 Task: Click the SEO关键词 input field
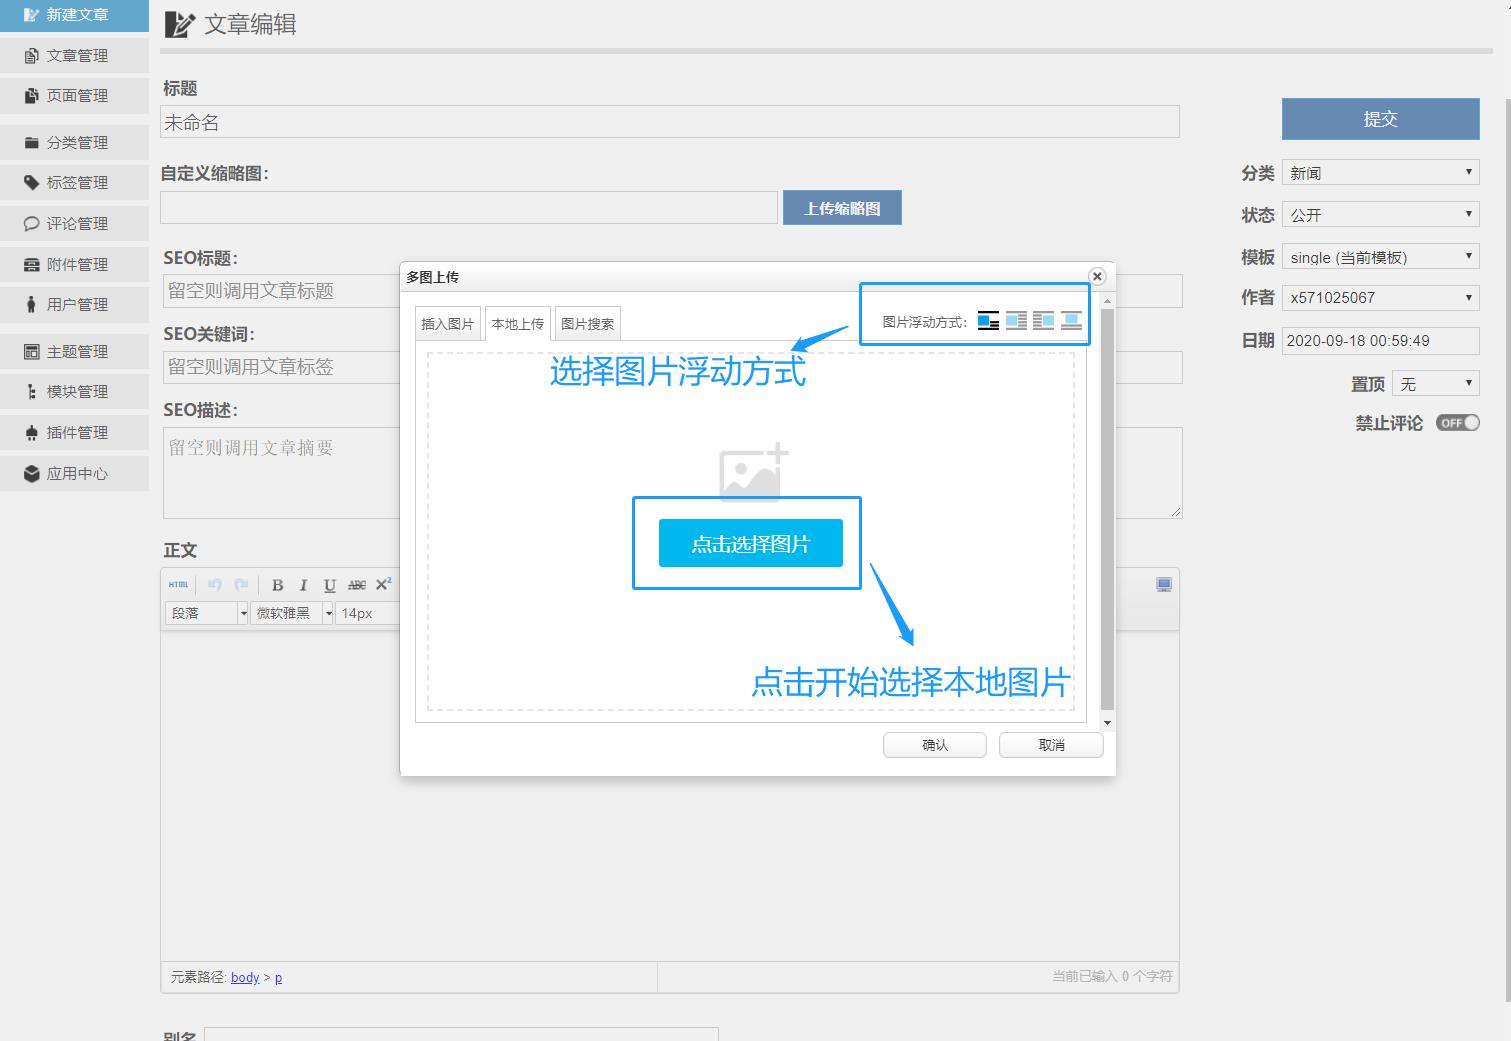tap(672, 367)
